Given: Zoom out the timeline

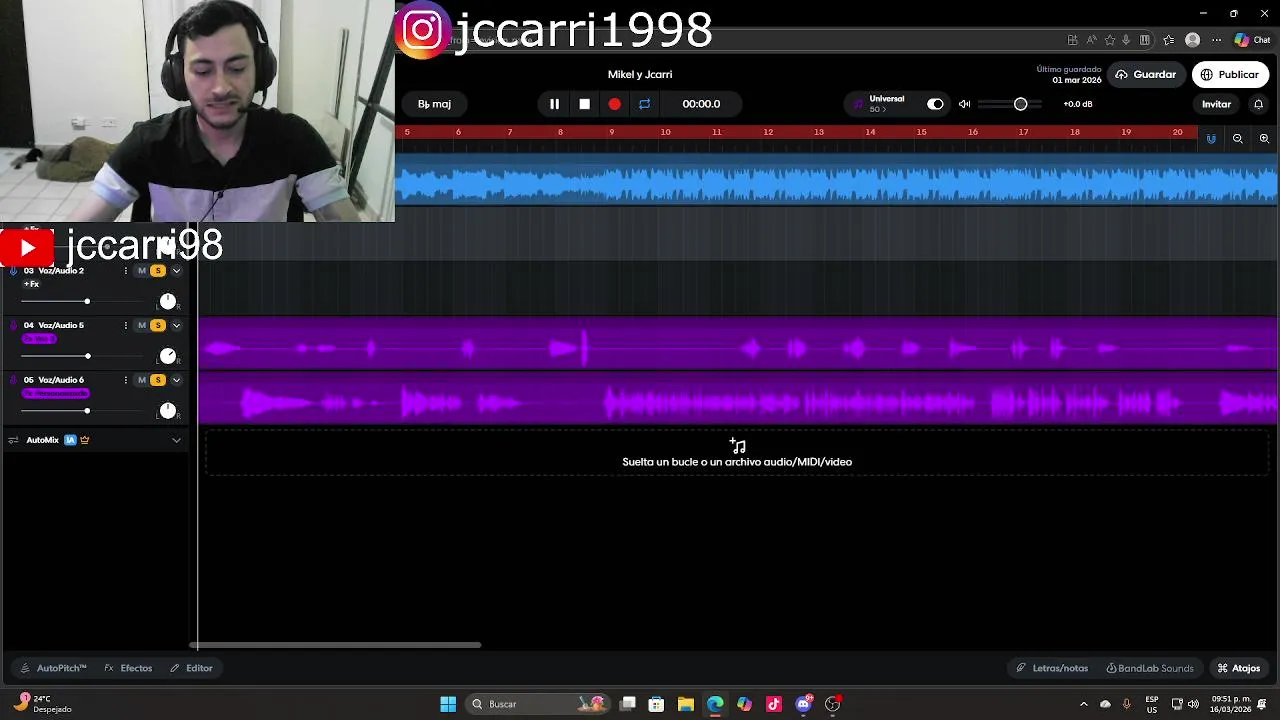Looking at the screenshot, I should [1238, 139].
